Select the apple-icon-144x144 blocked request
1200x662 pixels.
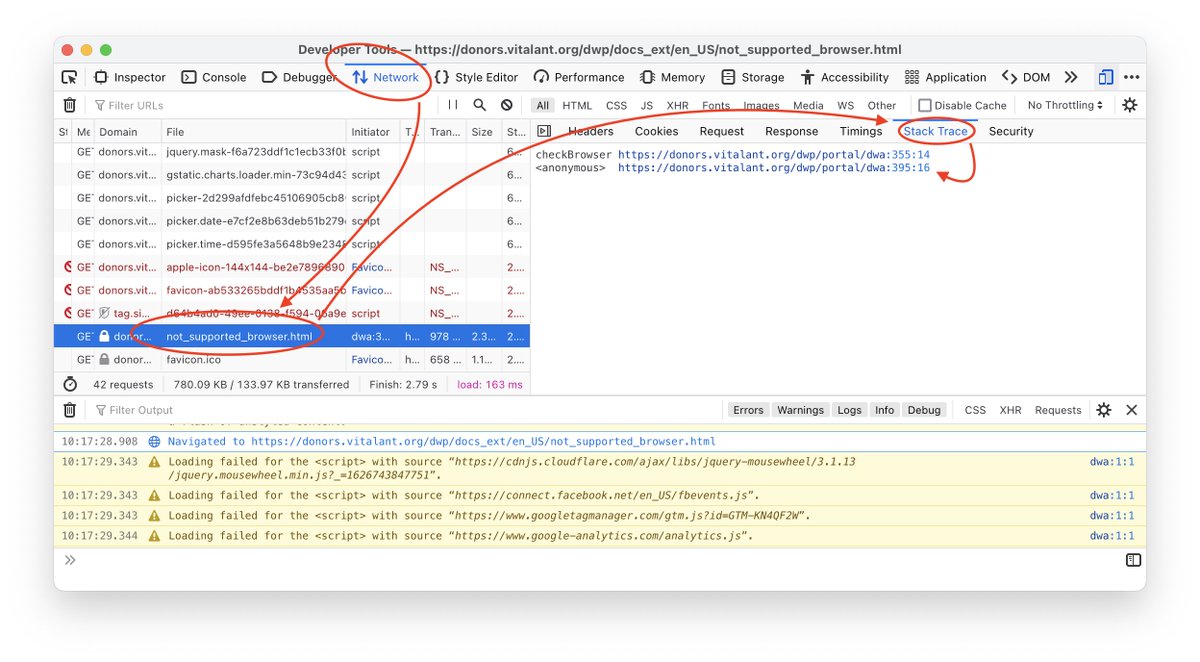point(292,267)
